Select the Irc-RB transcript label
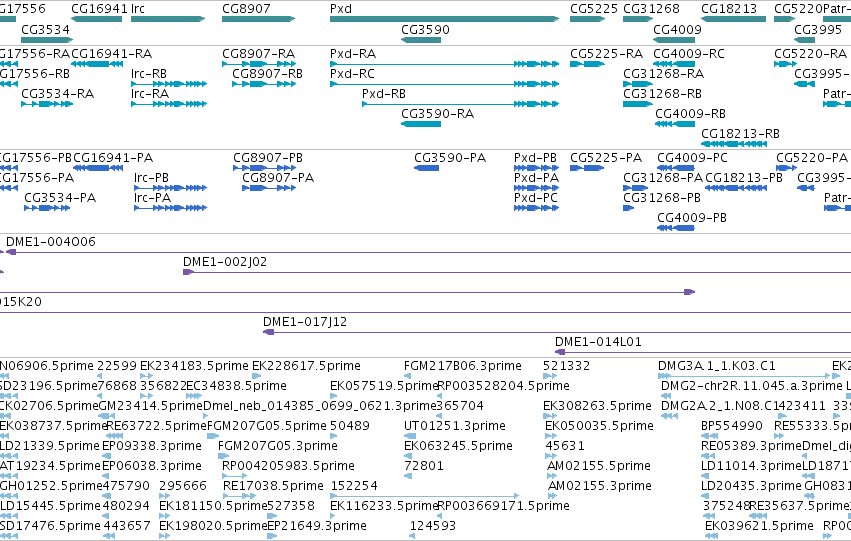Image resolution: width=851 pixels, height=541 pixels. click(149, 74)
